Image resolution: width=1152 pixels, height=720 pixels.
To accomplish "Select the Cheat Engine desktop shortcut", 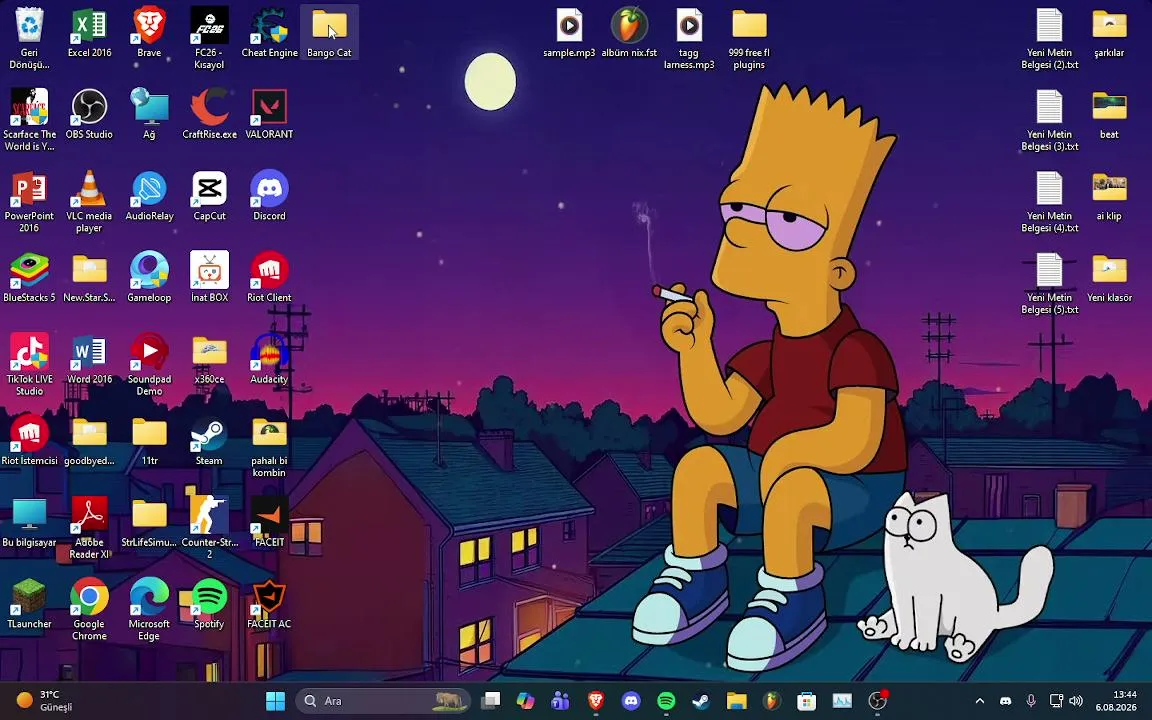I will [270, 32].
